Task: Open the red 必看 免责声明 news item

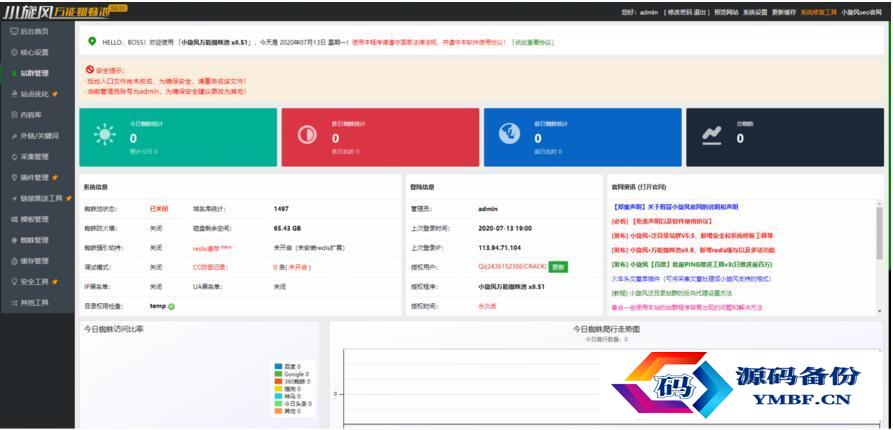Action: pyautogui.click(x=662, y=221)
